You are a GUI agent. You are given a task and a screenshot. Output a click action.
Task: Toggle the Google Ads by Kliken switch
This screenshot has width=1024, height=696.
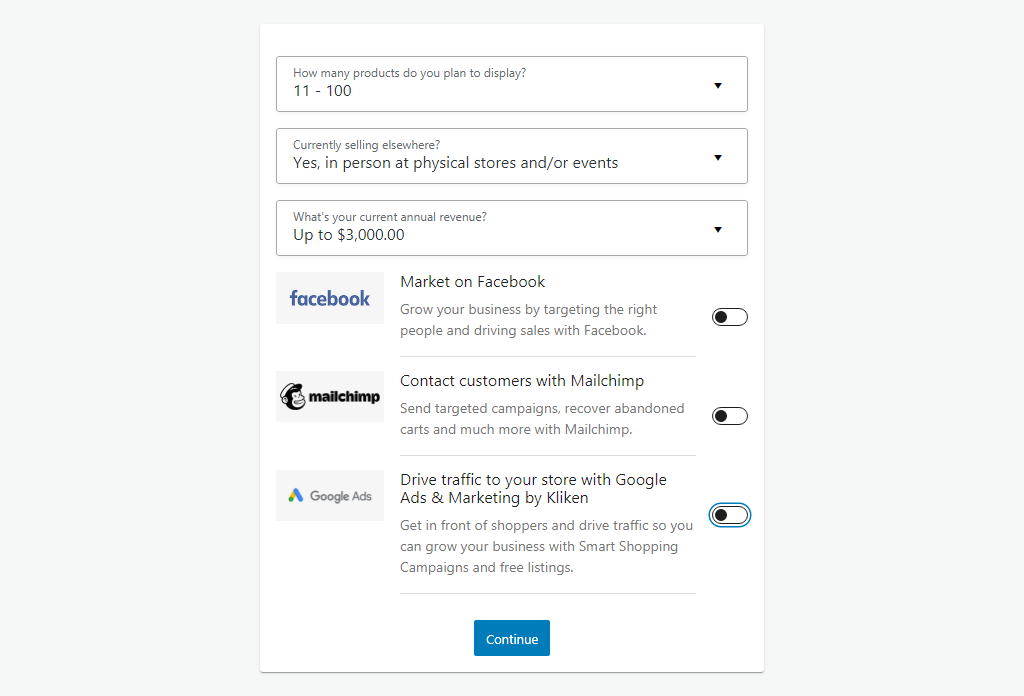(729, 515)
